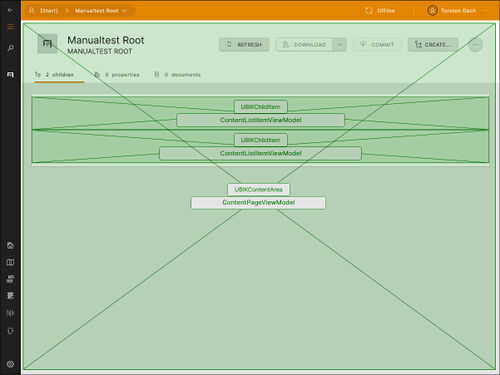
Task: Click the REFRESH button
Action: [x=244, y=44]
